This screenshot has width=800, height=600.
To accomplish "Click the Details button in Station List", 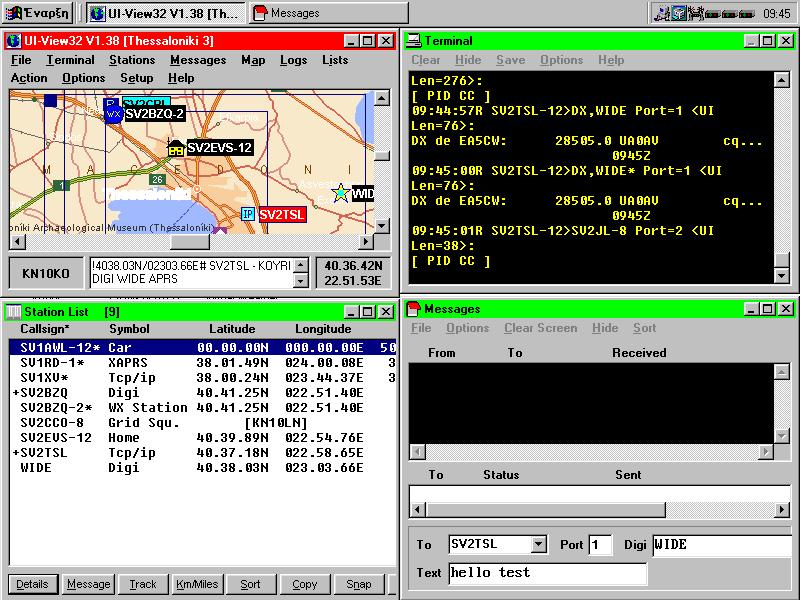I will 32,584.
